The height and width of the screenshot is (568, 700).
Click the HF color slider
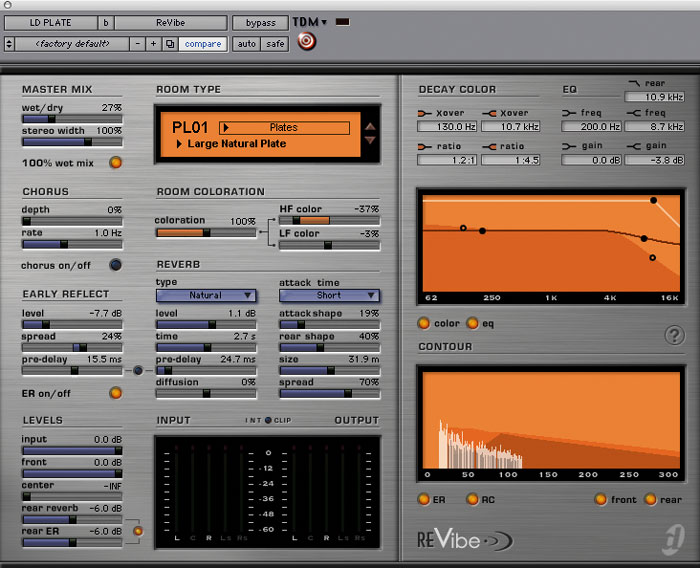coord(329,221)
